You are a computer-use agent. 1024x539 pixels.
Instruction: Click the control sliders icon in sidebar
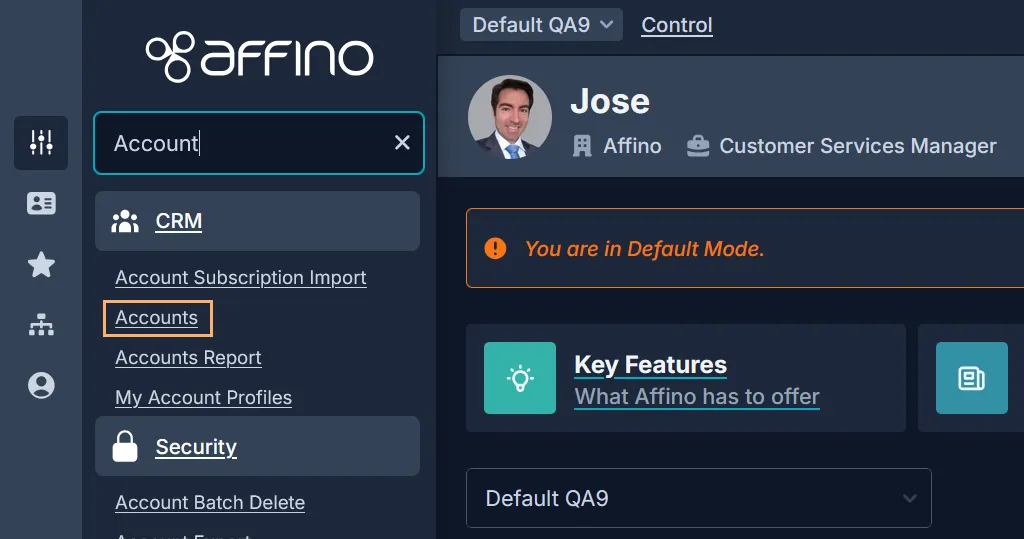(x=41, y=143)
